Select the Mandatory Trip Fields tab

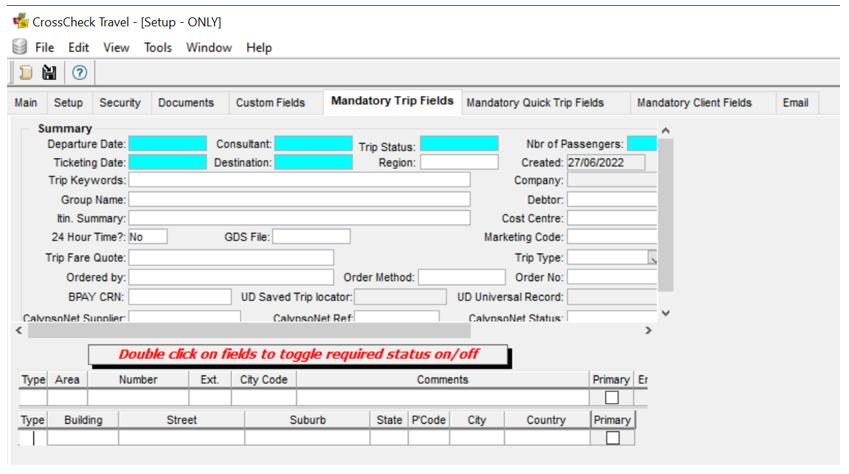(392, 101)
